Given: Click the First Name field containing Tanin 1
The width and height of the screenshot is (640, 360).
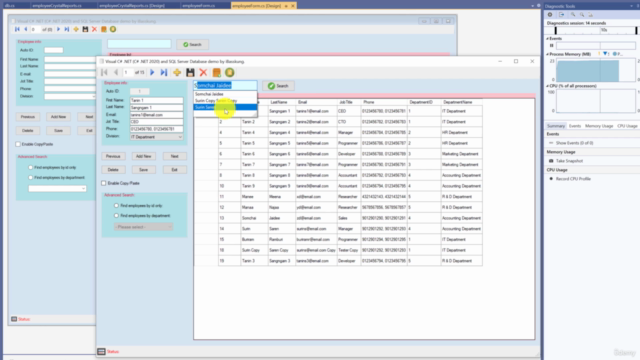Looking at the screenshot, I should point(156,100).
